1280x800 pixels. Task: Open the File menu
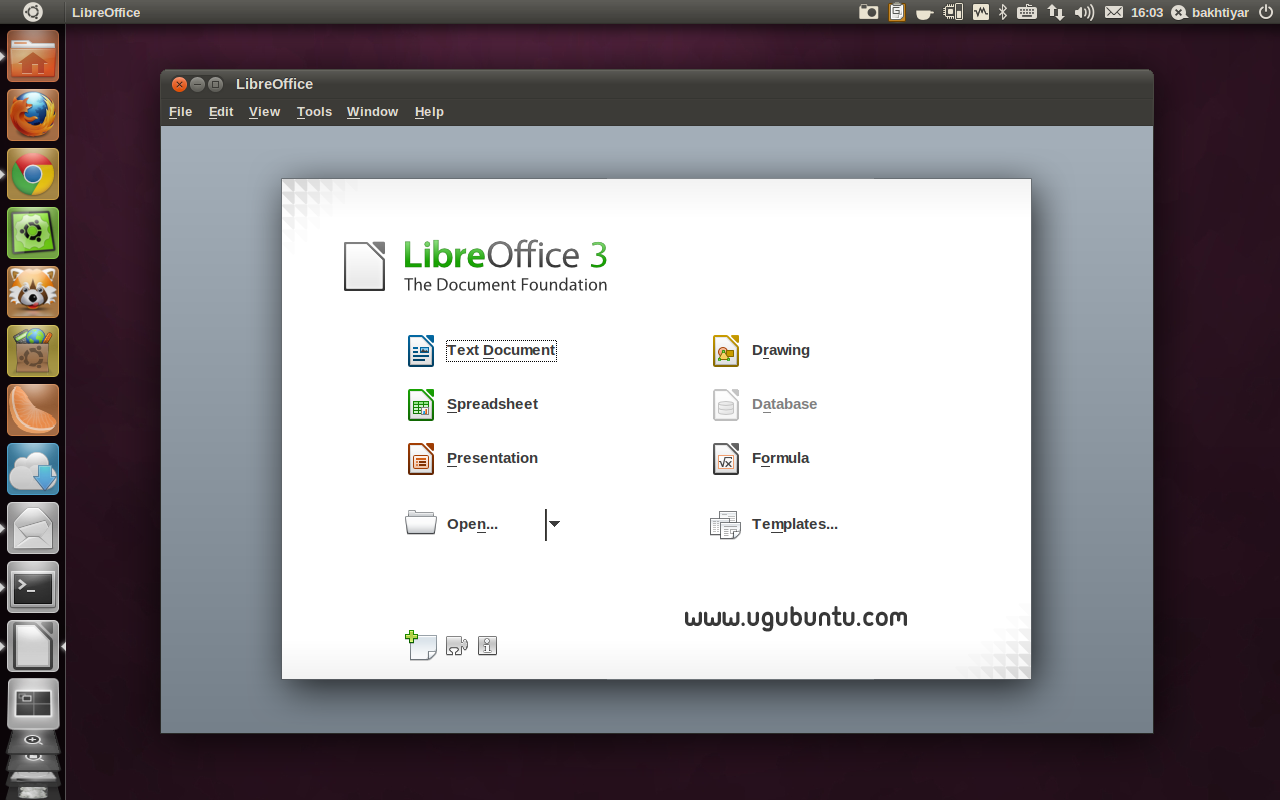click(x=180, y=112)
